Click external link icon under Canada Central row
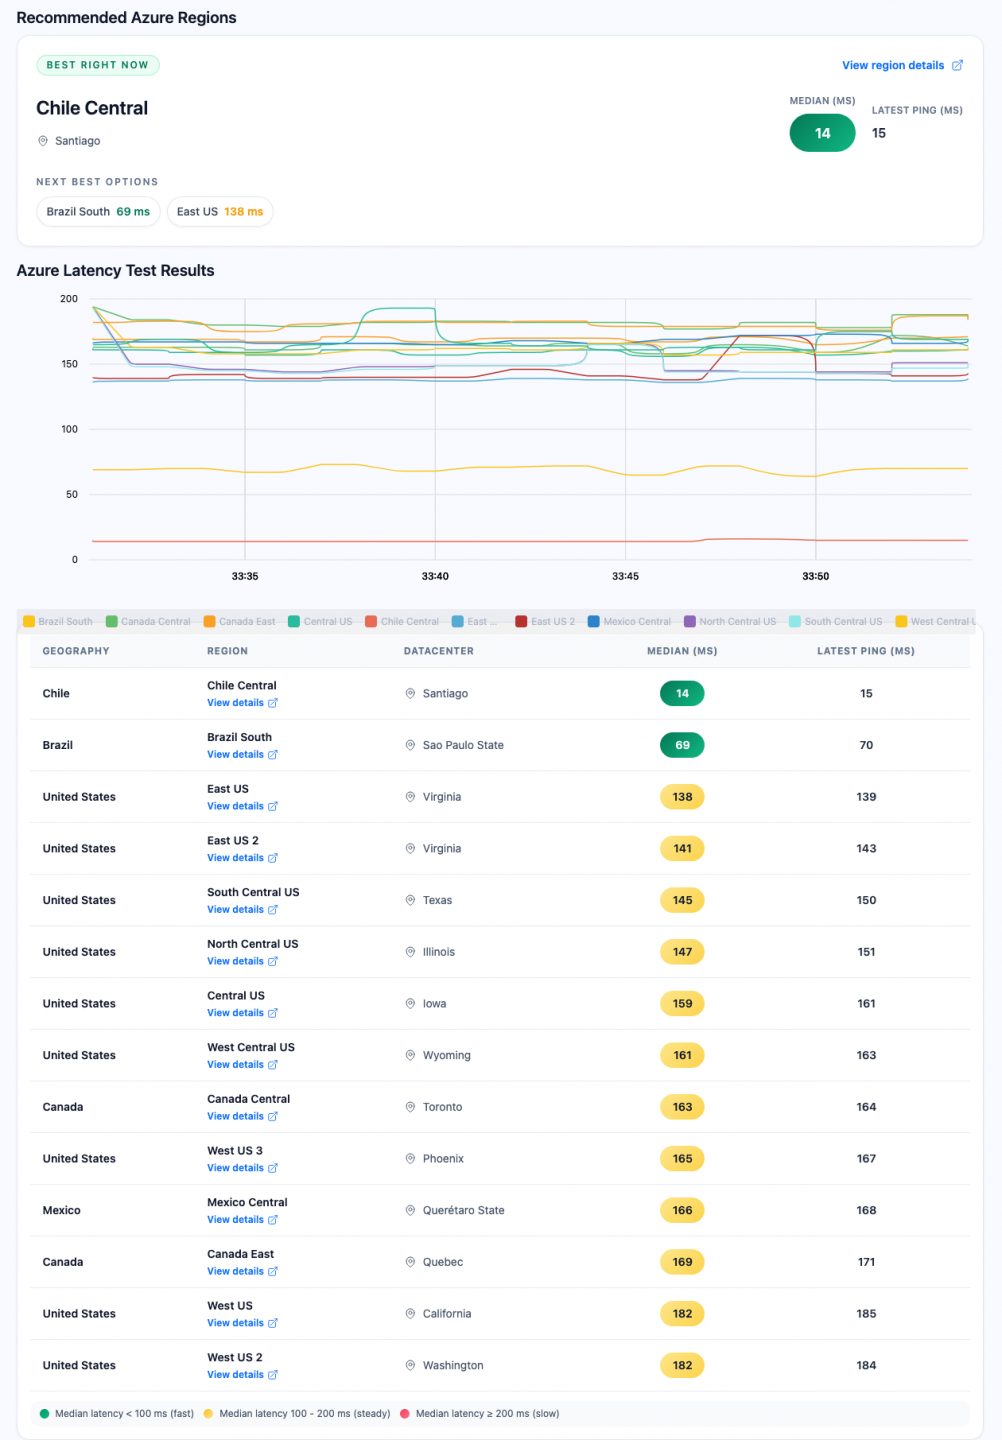Screen dimensions: 1002x1440 point(273,1117)
